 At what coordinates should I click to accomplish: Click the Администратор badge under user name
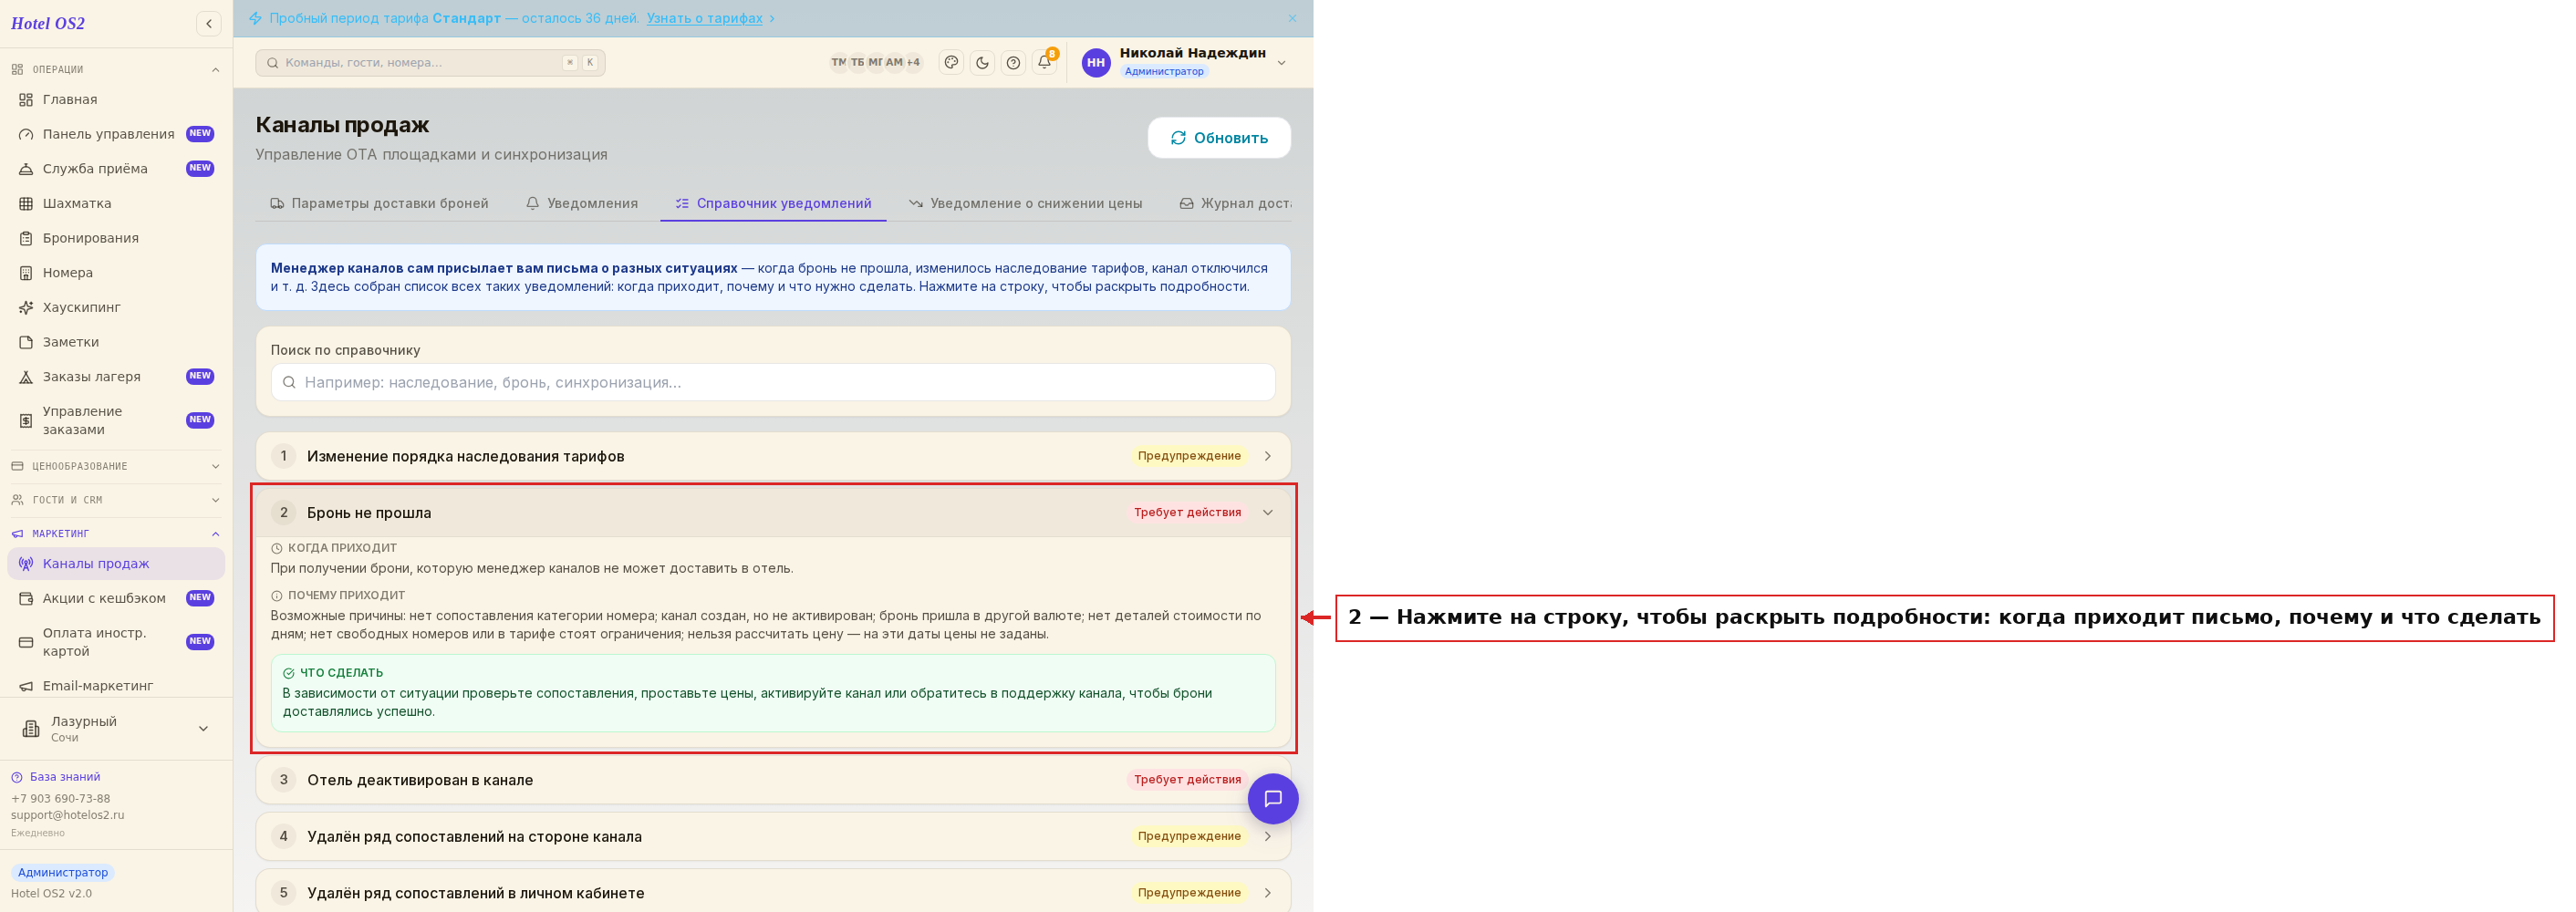tap(1163, 72)
